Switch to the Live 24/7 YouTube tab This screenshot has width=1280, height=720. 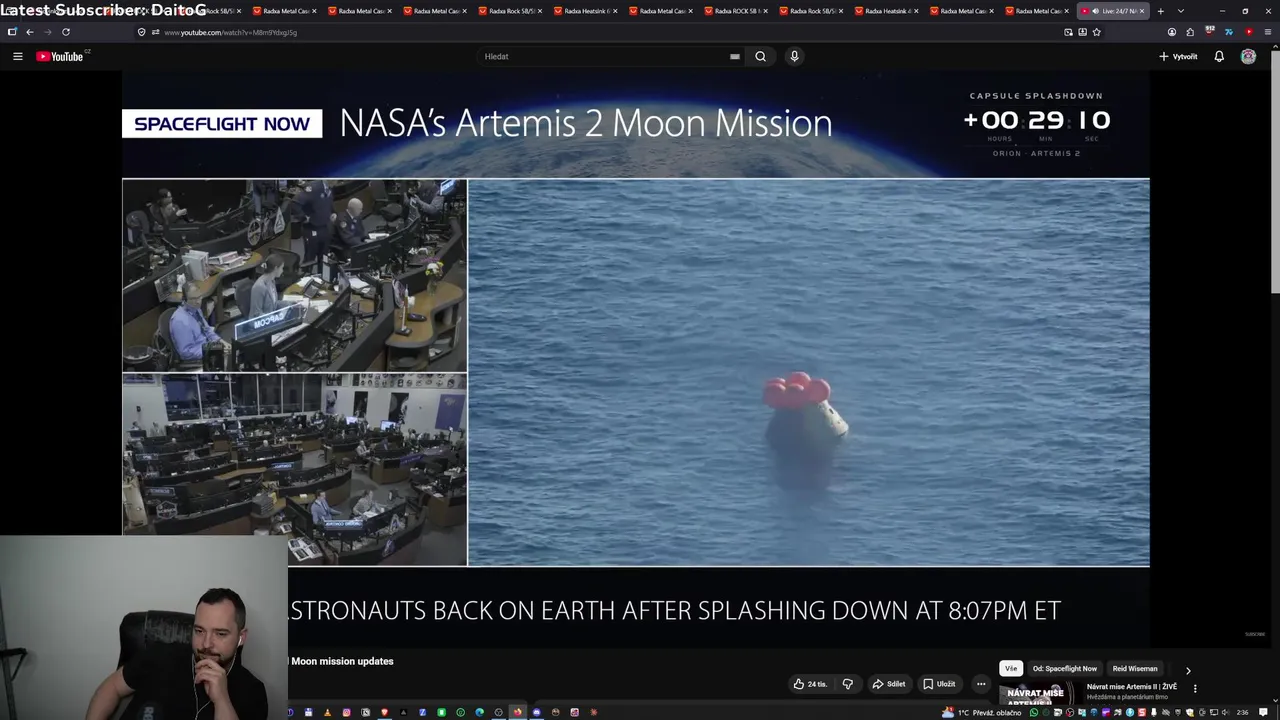(x=1113, y=11)
